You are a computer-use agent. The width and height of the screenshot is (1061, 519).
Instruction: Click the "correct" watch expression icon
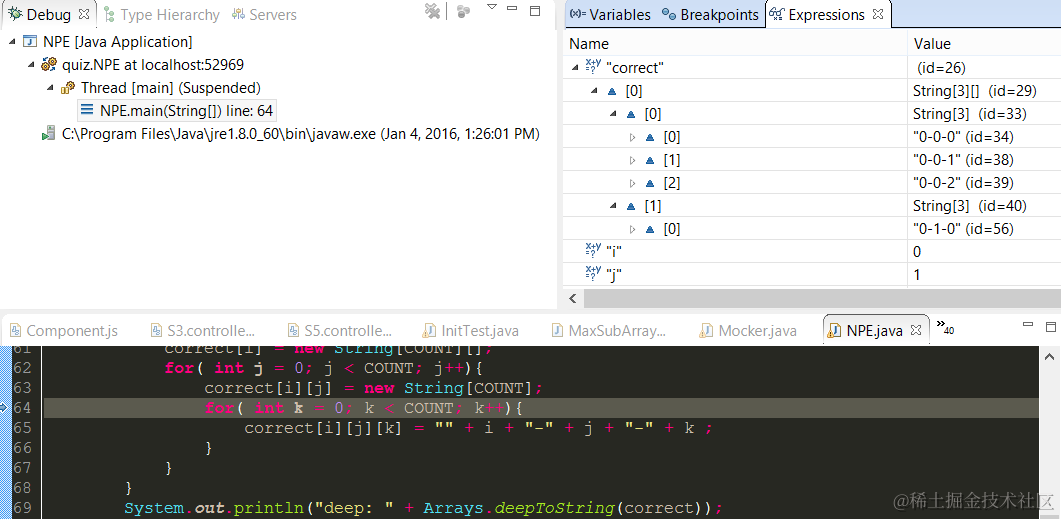click(x=593, y=67)
